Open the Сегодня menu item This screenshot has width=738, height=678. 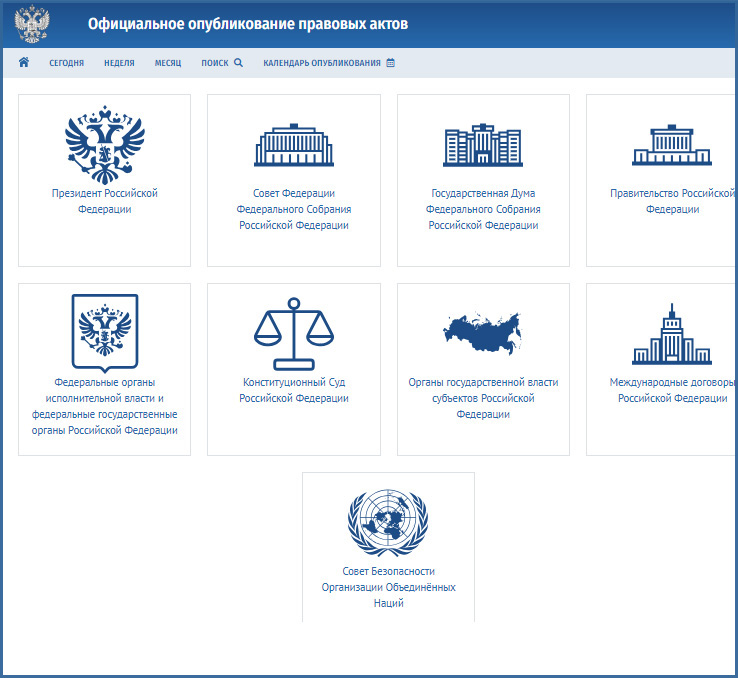(x=66, y=63)
